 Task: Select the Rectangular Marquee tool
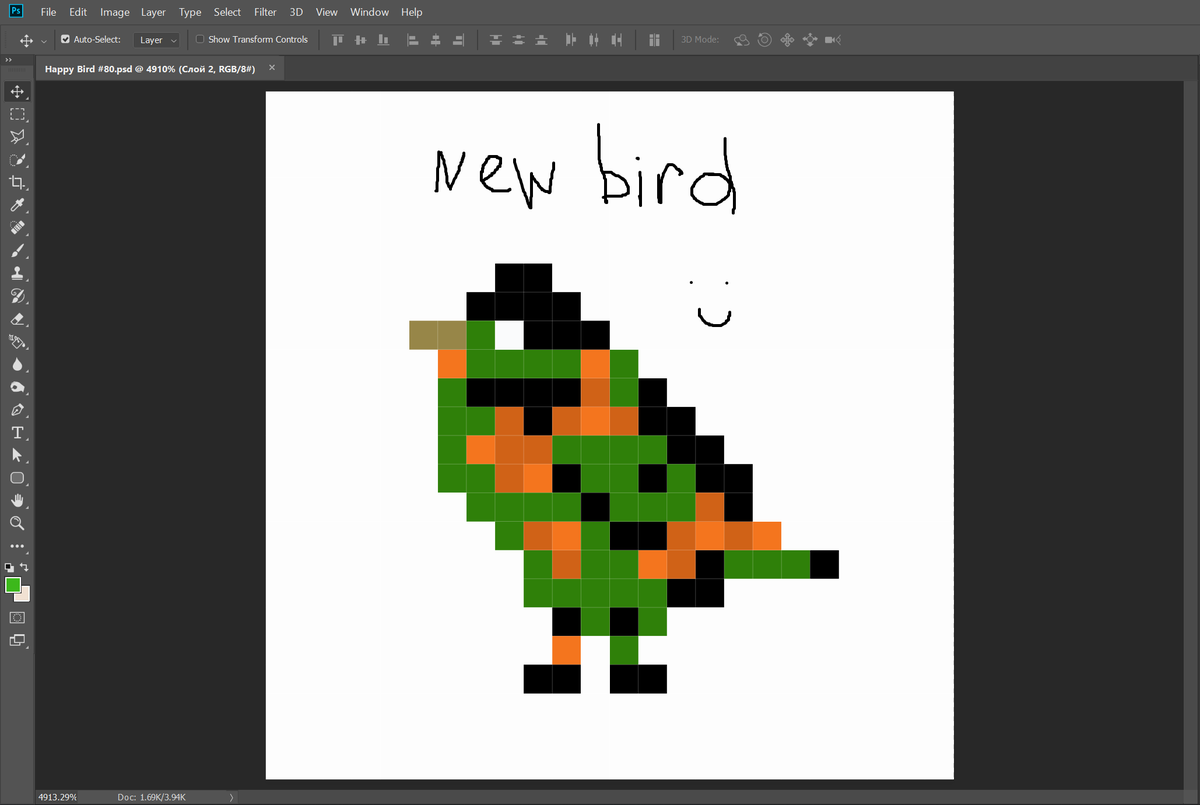click(17, 114)
